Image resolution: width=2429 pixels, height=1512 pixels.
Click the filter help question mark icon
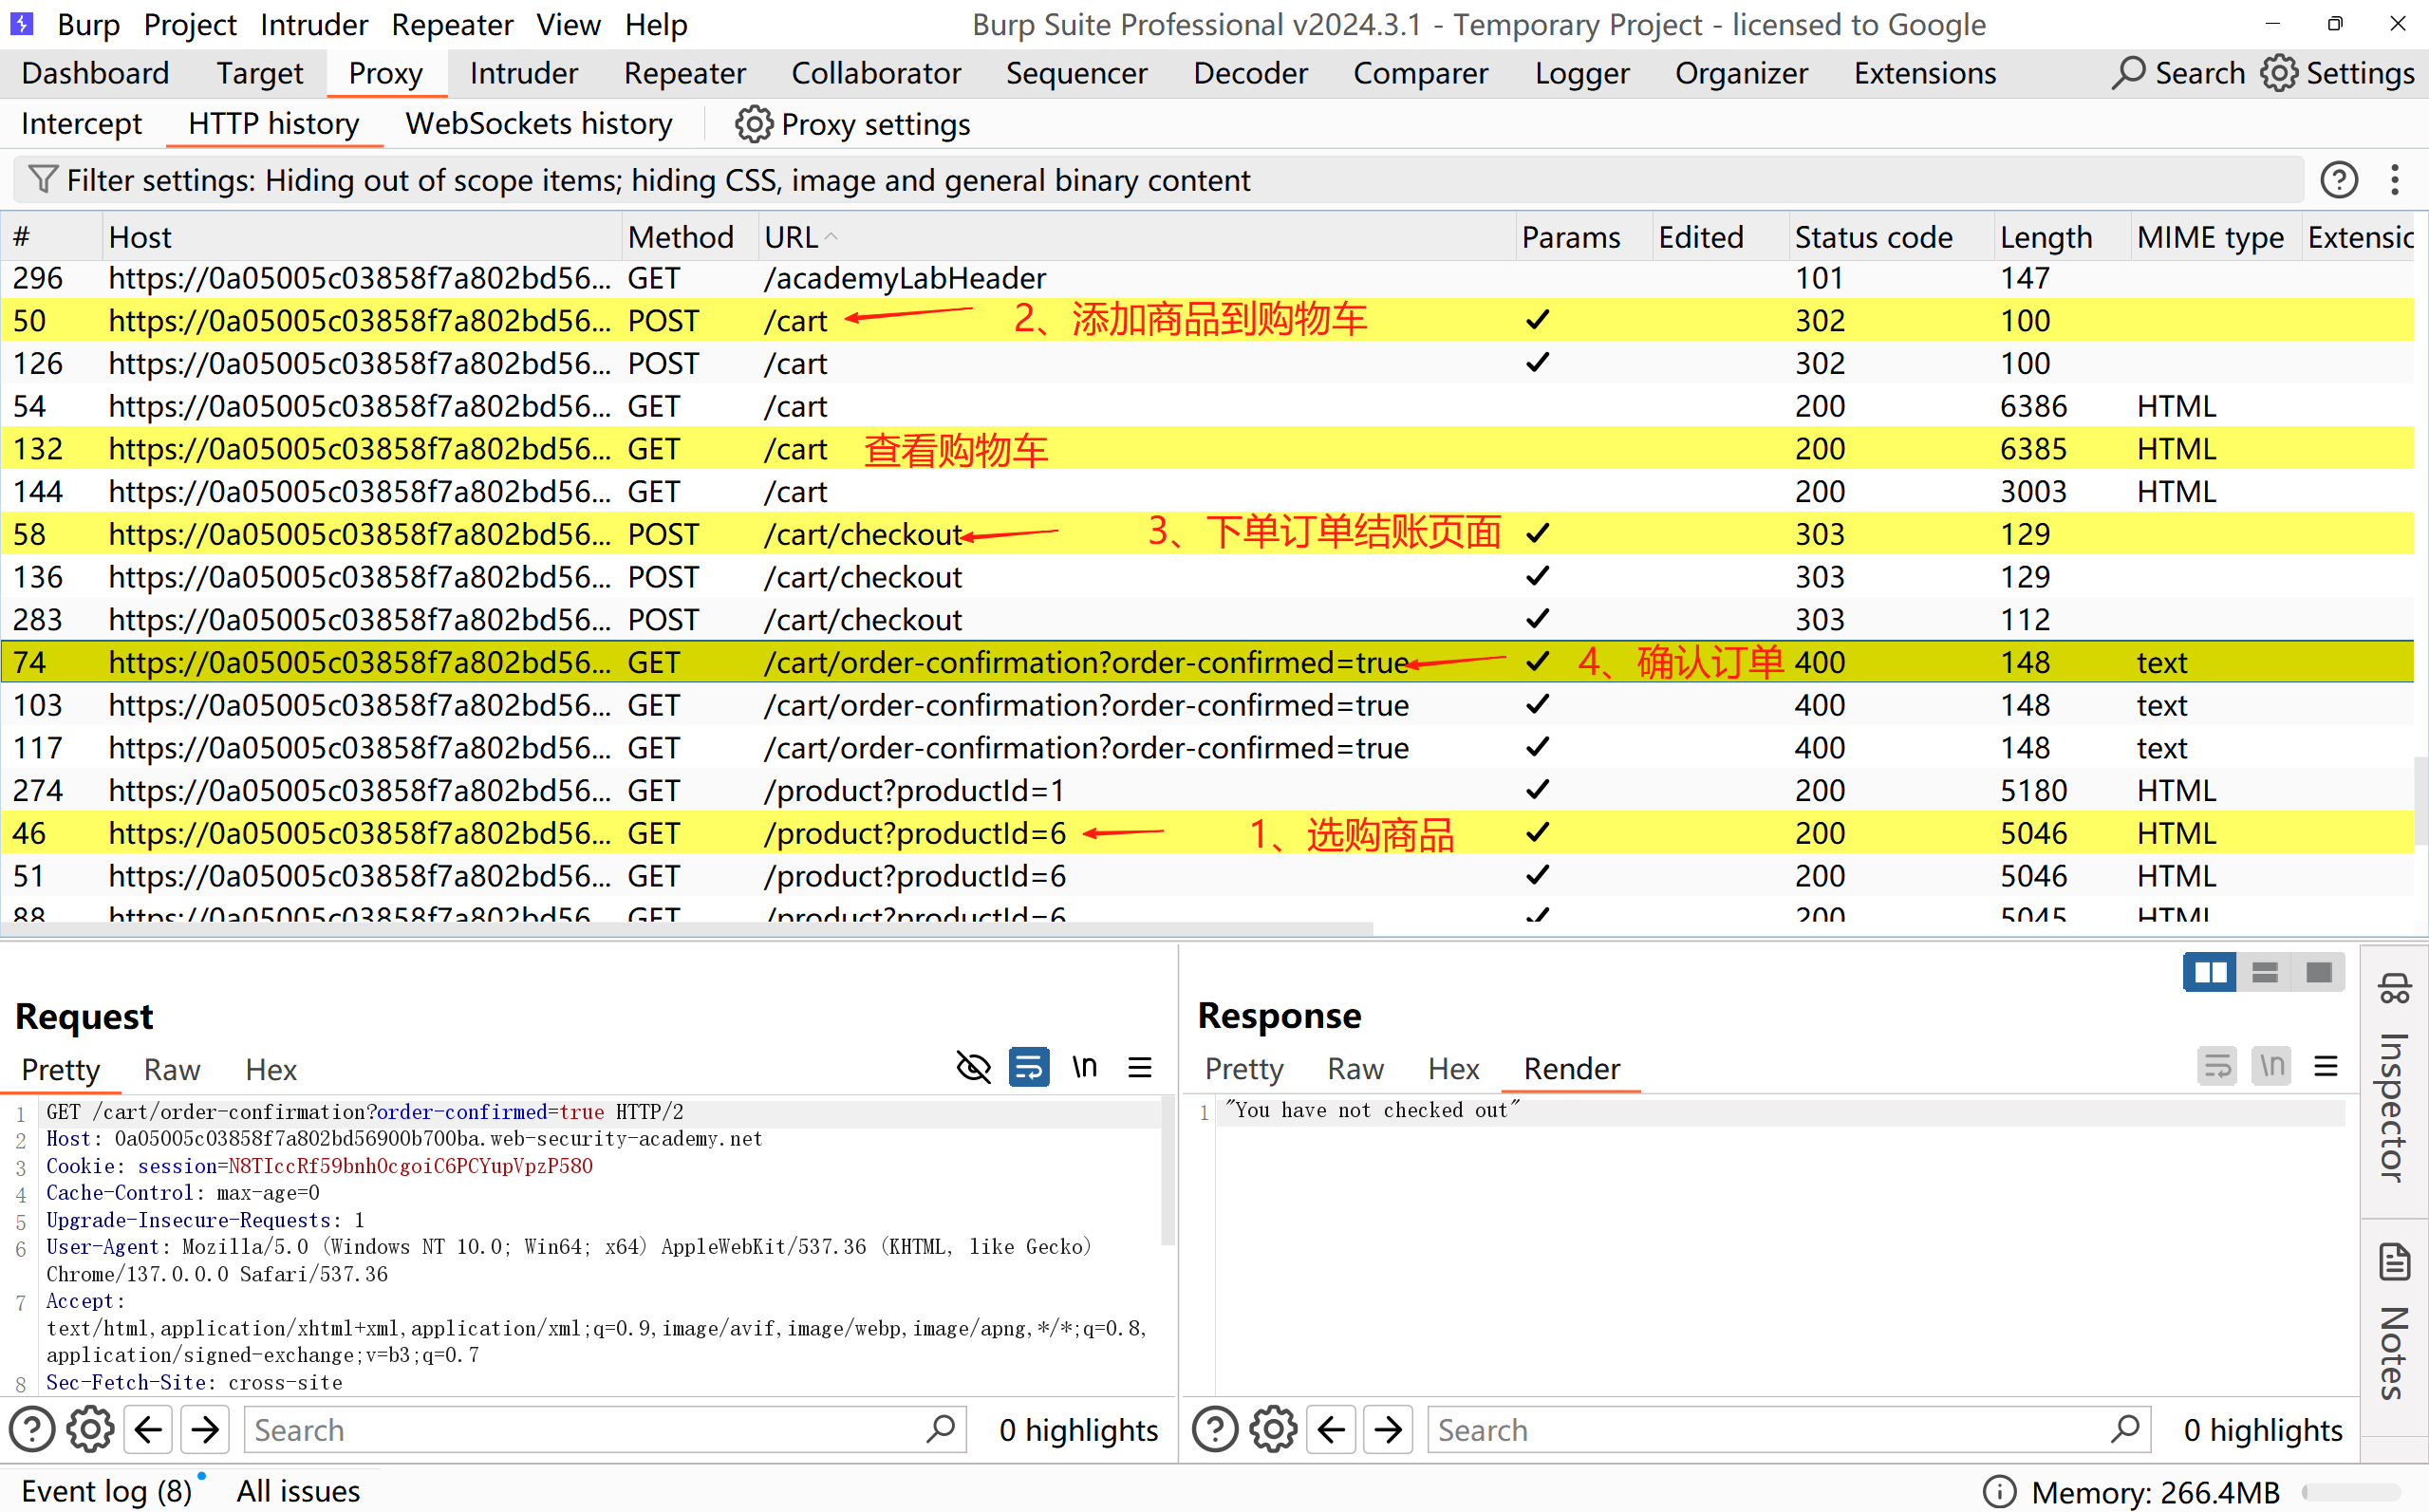click(x=2338, y=180)
